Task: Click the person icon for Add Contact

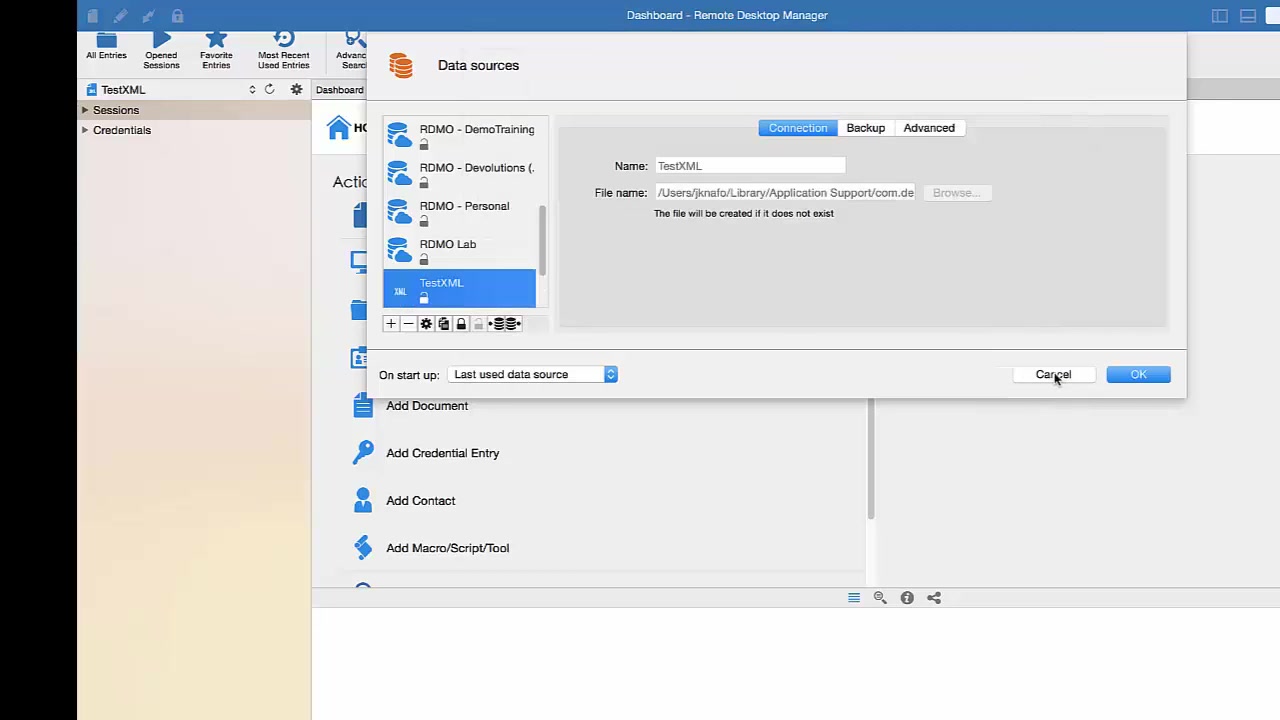Action: (x=363, y=500)
